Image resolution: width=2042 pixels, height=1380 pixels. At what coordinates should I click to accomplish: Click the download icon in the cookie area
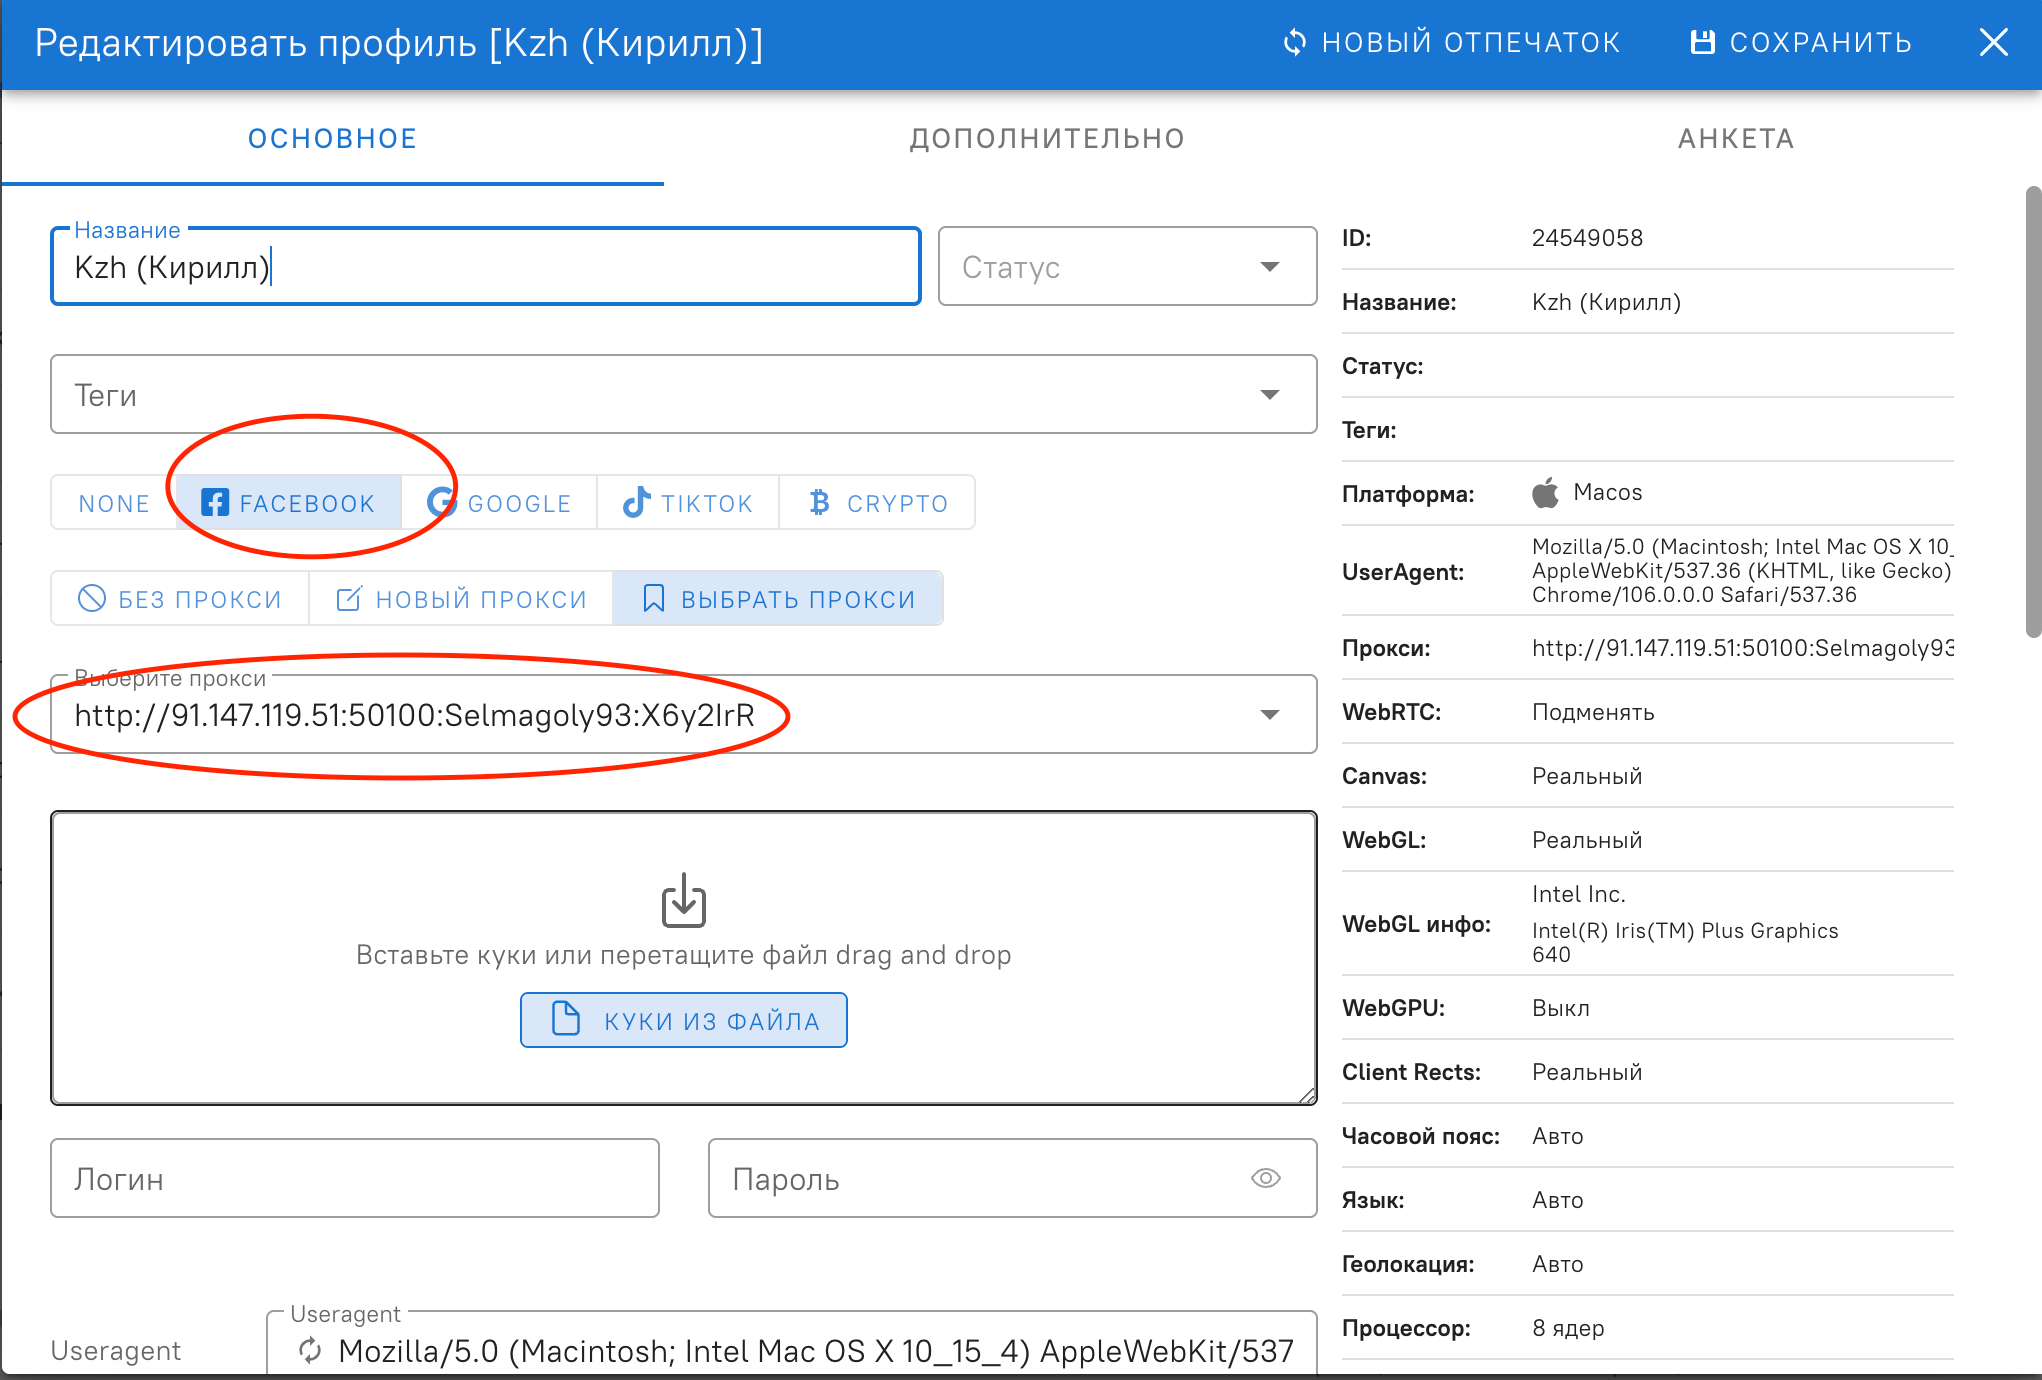pyautogui.click(x=684, y=900)
